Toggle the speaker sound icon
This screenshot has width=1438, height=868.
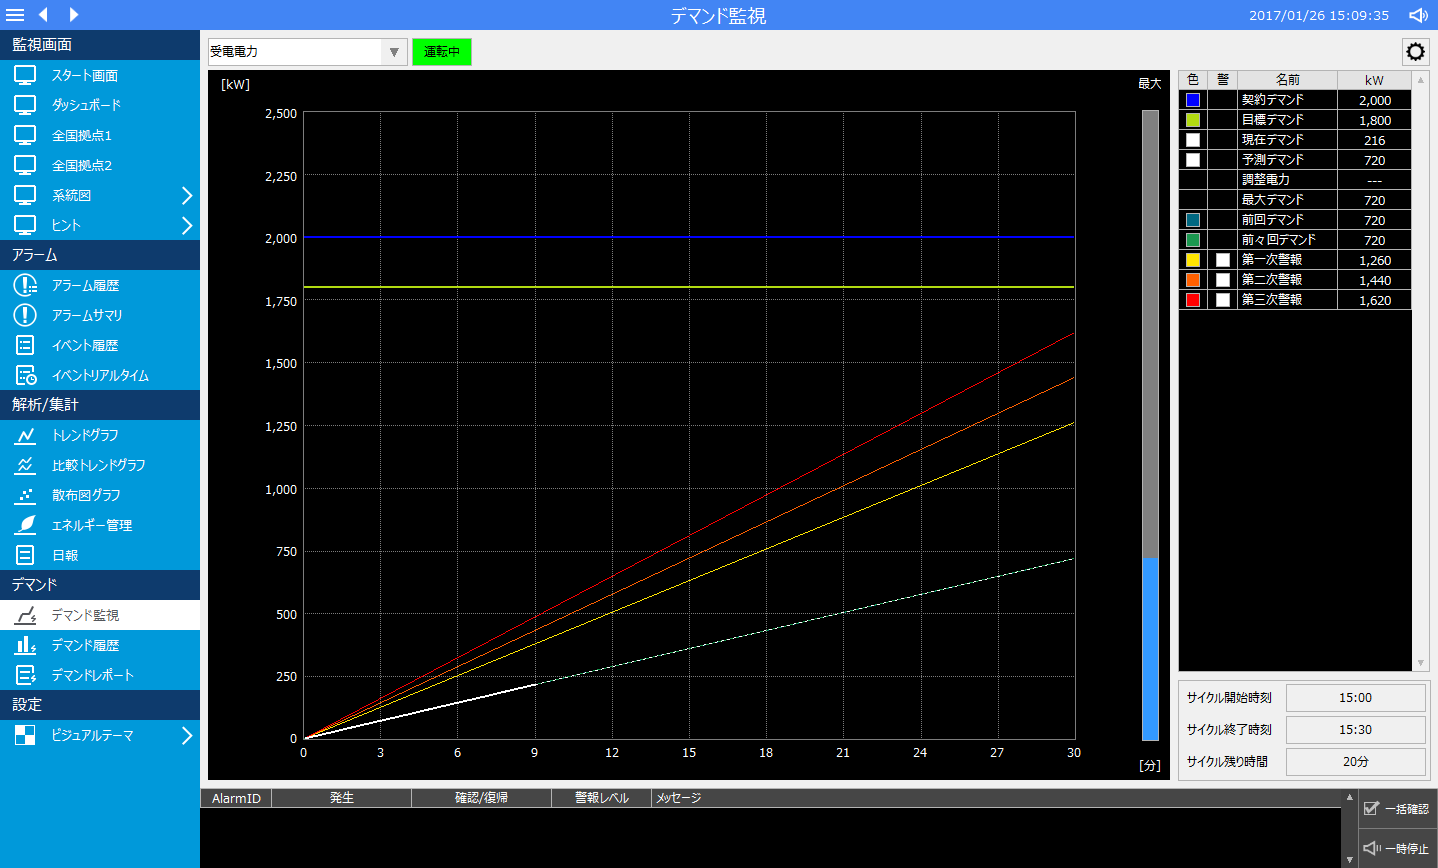pos(1418,15)
